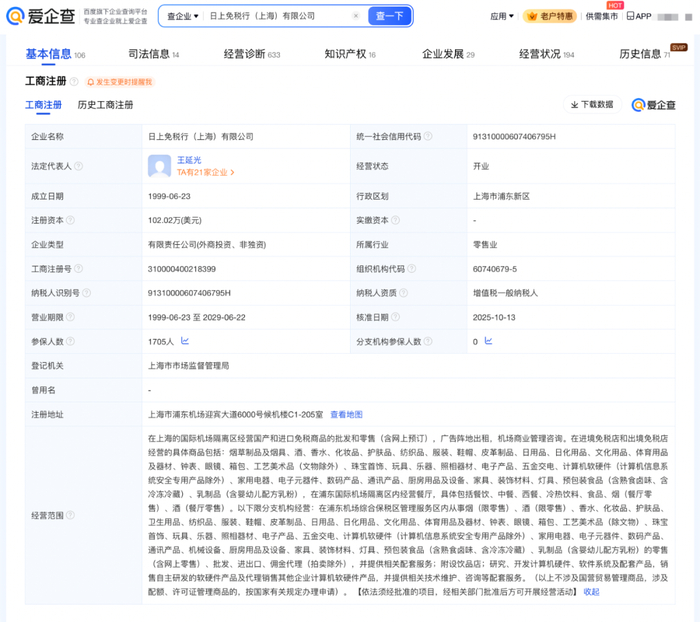The width and height of the screenshot is (700, 622).
Task: Open the 参保人数 trend chart icon
Action: point(185,341)
